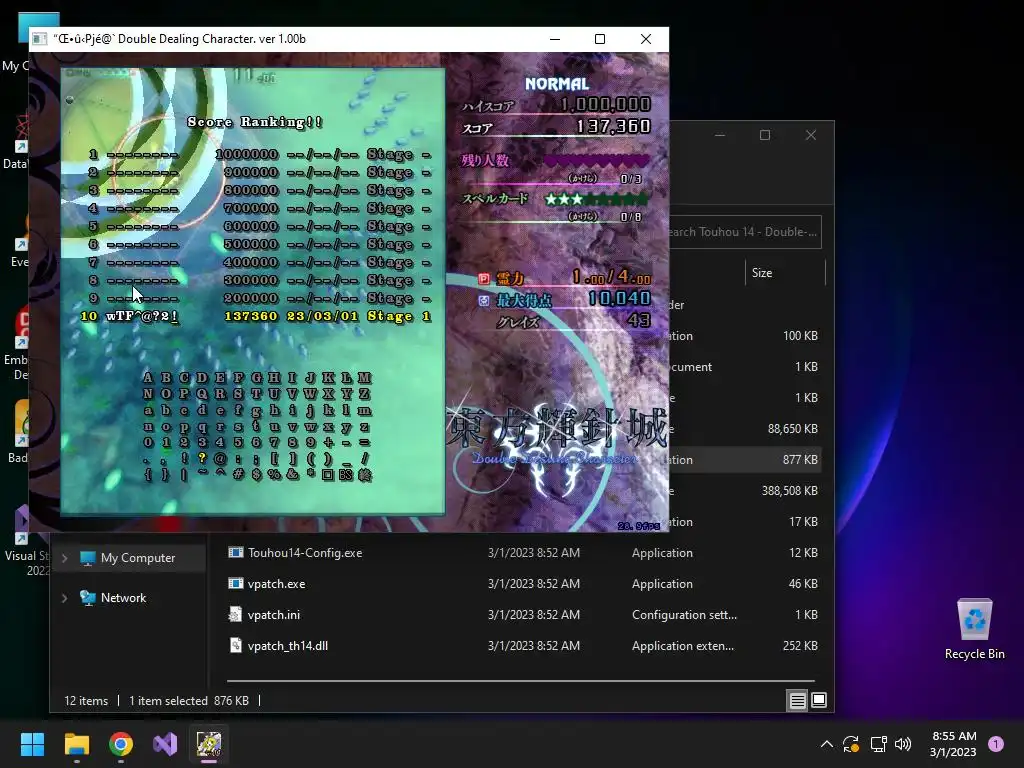Click the 88,650 KB file size cell

click(x=792, y=428)
